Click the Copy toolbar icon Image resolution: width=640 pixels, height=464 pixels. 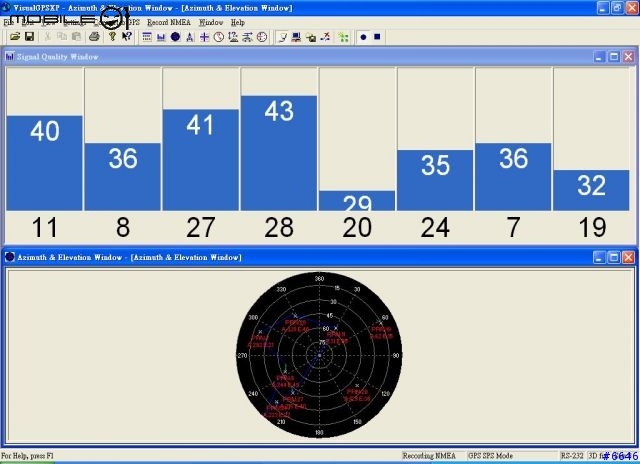pyautogui.click(x=62, y=37)
